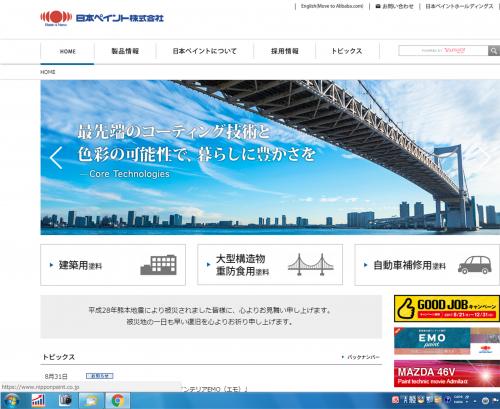500x409 pixels.
Task: Select the HOME navigation tab
Action: click(x=68, y=51)
